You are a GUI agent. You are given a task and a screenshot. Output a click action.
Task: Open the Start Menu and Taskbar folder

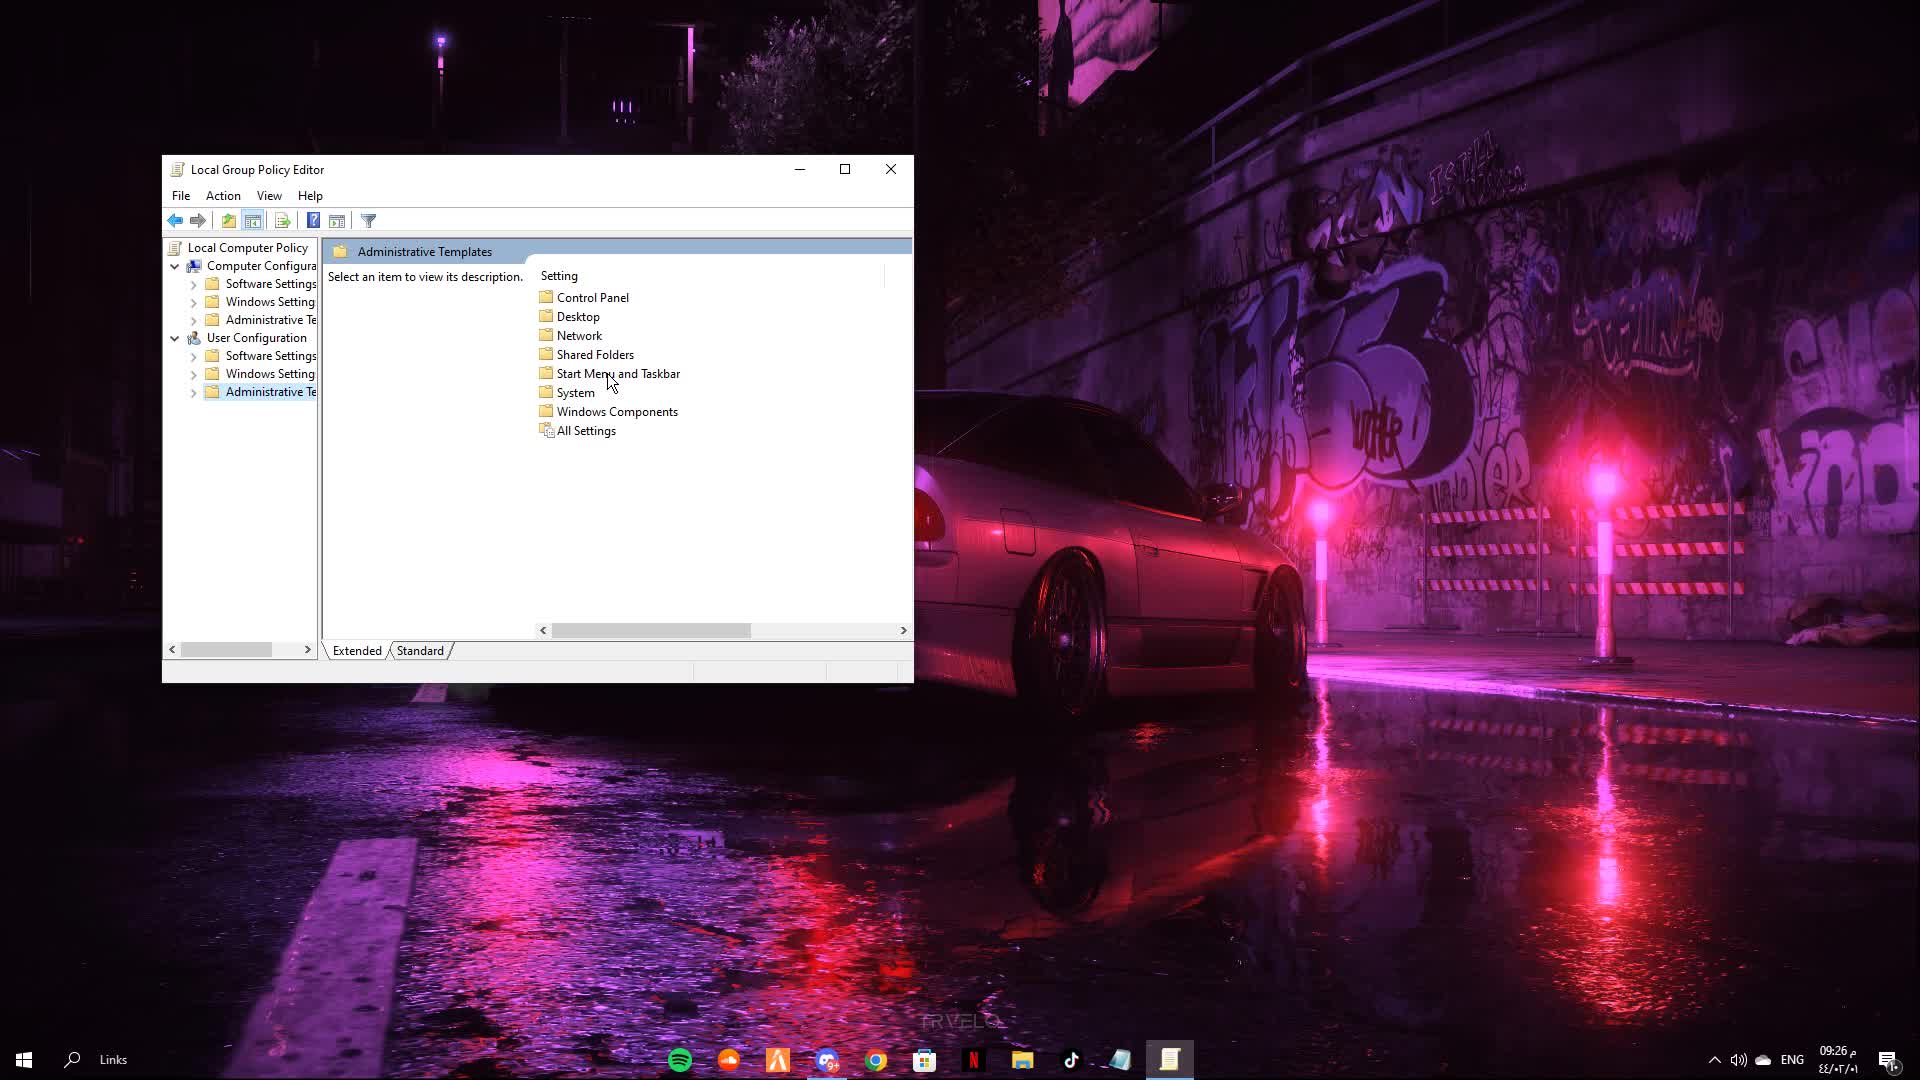[x=618, y=373]
